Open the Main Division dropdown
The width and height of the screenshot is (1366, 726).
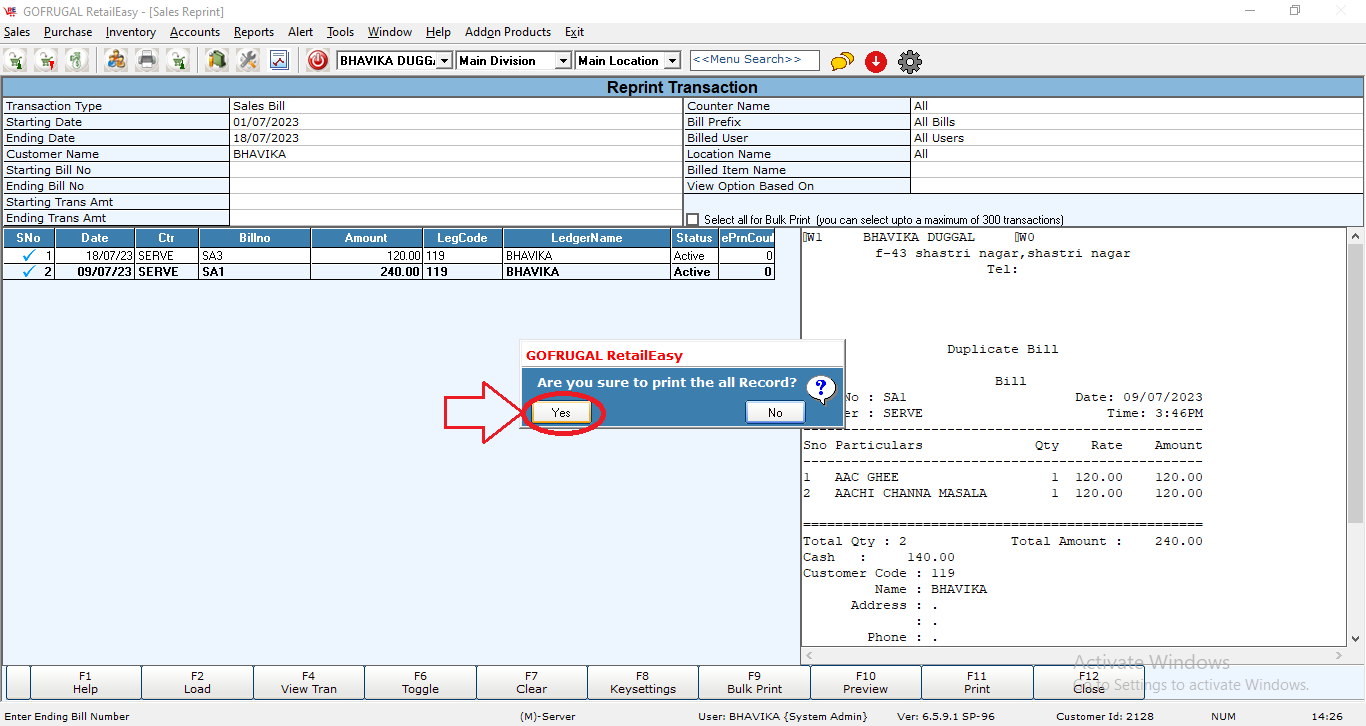coord(563,61)
